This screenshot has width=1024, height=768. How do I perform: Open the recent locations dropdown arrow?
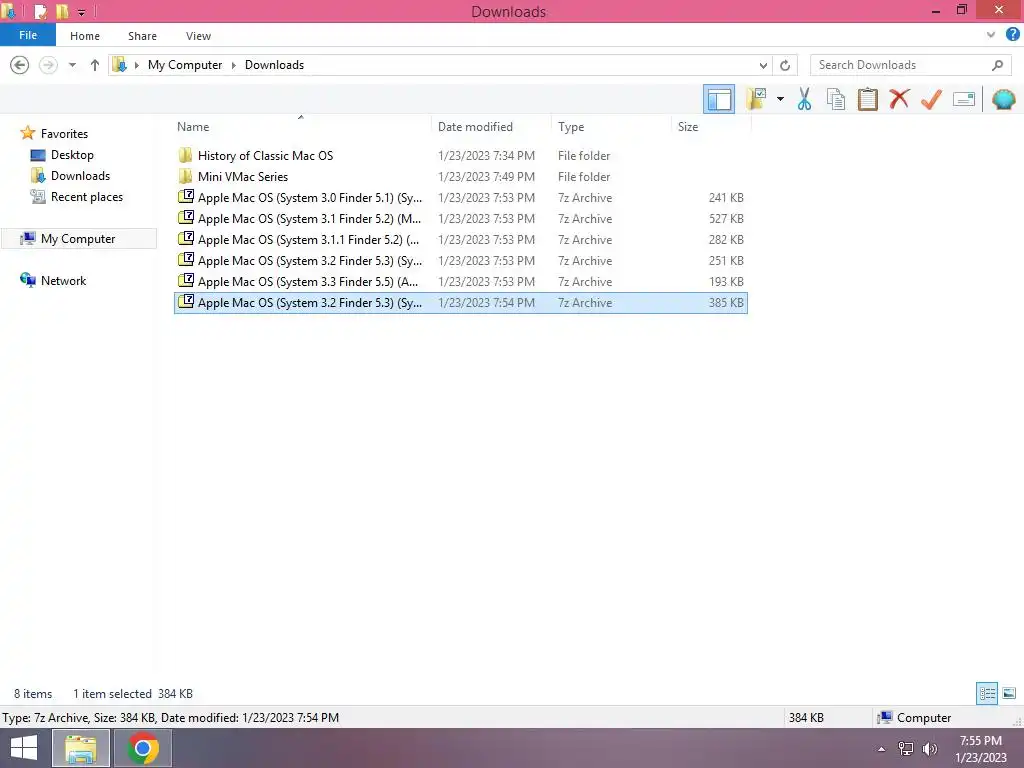pos(72,65)
